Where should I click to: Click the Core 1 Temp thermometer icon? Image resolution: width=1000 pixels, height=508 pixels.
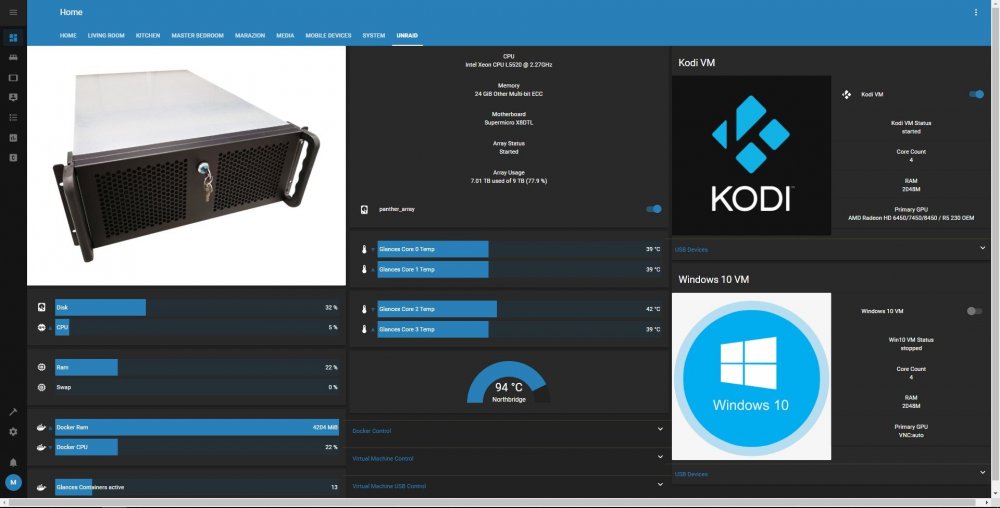pyautogui.click(x=364, y=269)
